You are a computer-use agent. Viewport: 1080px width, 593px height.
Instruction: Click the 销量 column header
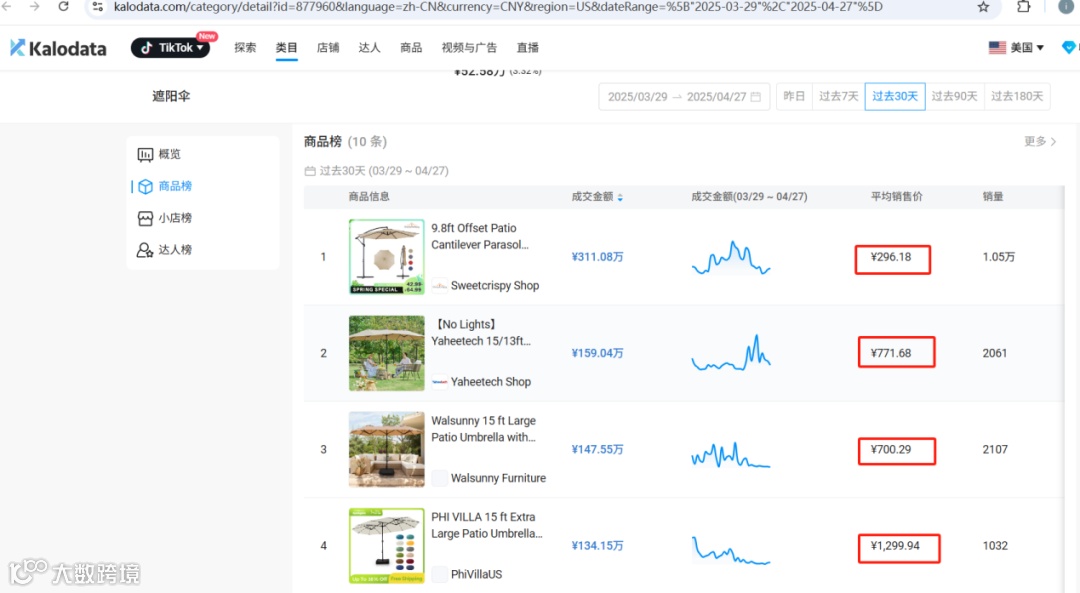coord(993,196)
